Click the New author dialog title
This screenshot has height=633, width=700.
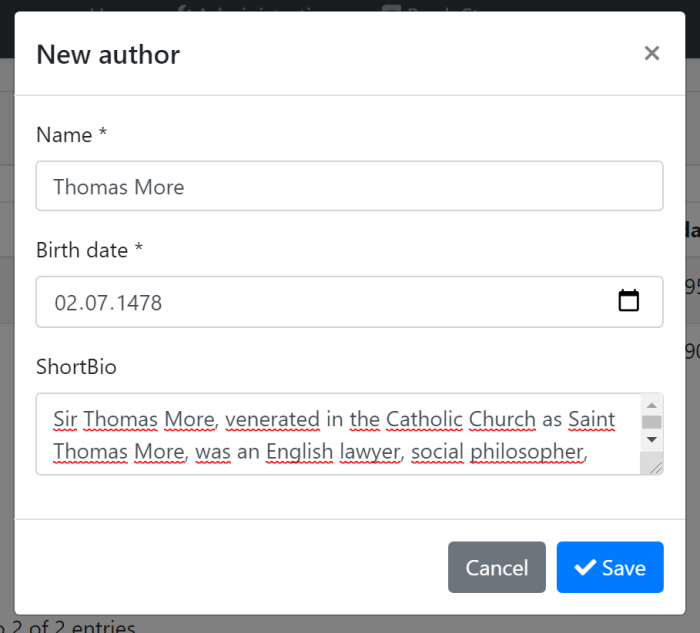tap(108, 54)
